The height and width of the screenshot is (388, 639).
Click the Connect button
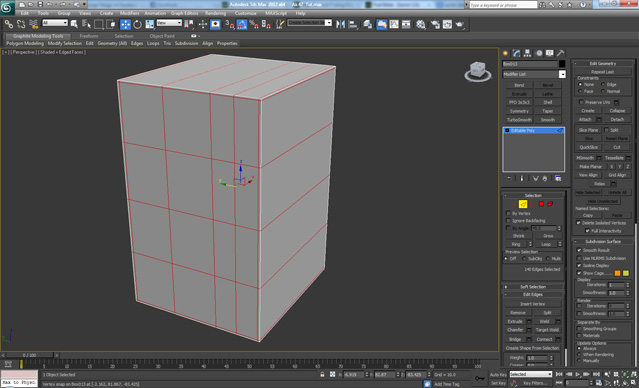(544, 339)
